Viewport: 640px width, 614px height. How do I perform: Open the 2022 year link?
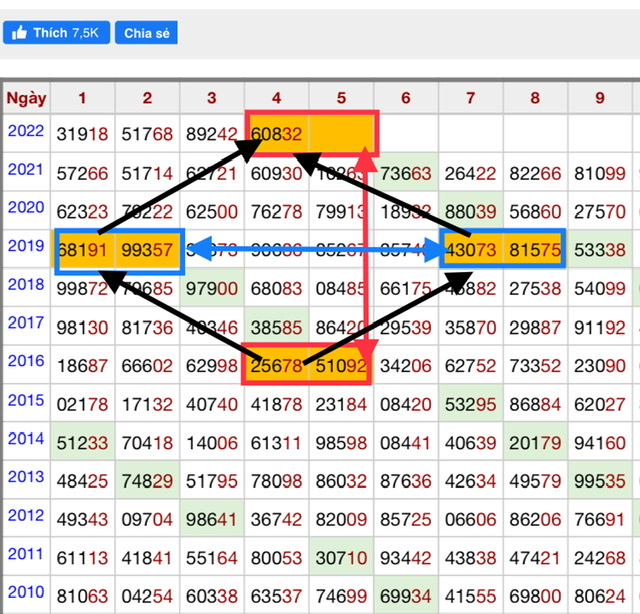[26, 131]
